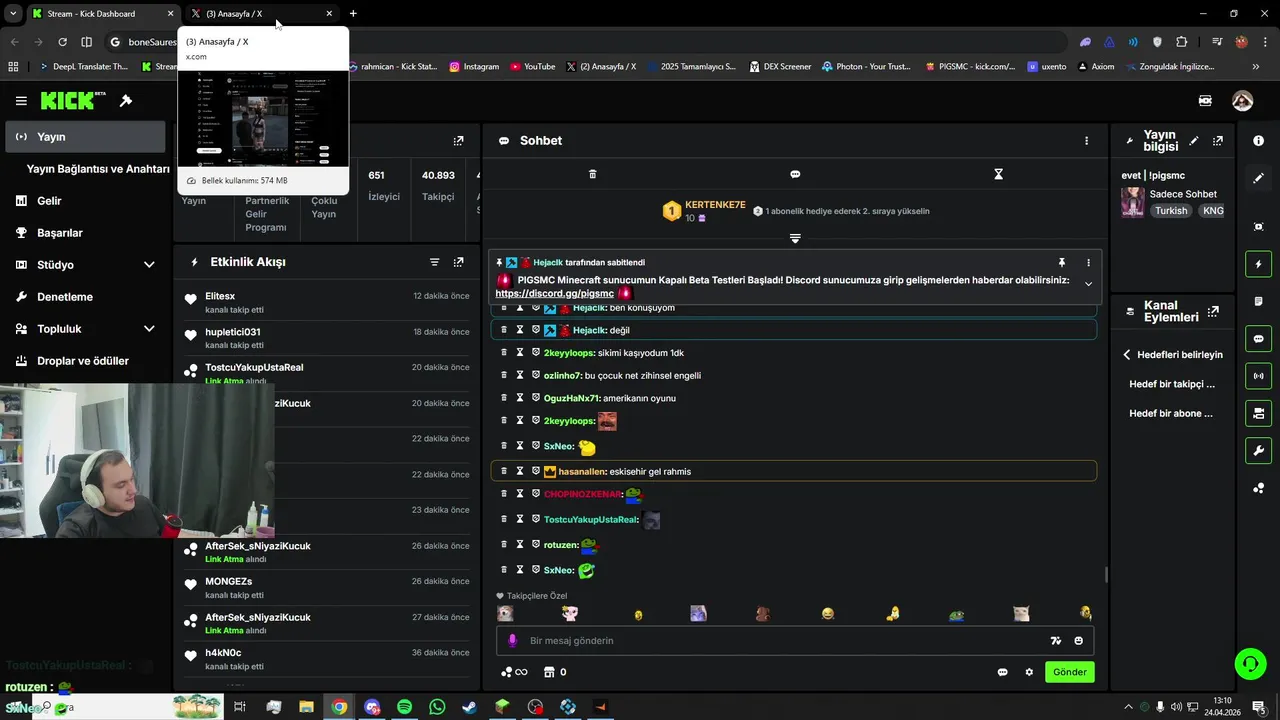The image size is (1280, 720).
Task: Open chat settings gear icon
Action: [x=1029, y=672]
